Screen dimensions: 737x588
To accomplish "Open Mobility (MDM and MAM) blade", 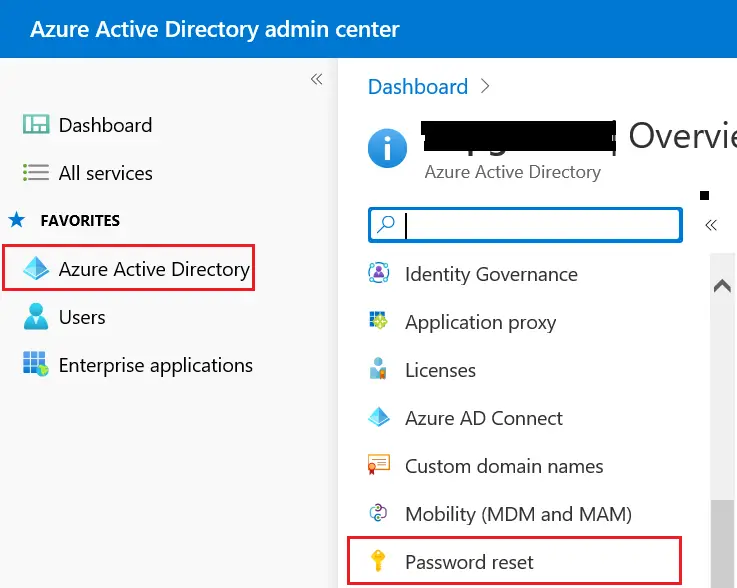I will coord(518,514).
